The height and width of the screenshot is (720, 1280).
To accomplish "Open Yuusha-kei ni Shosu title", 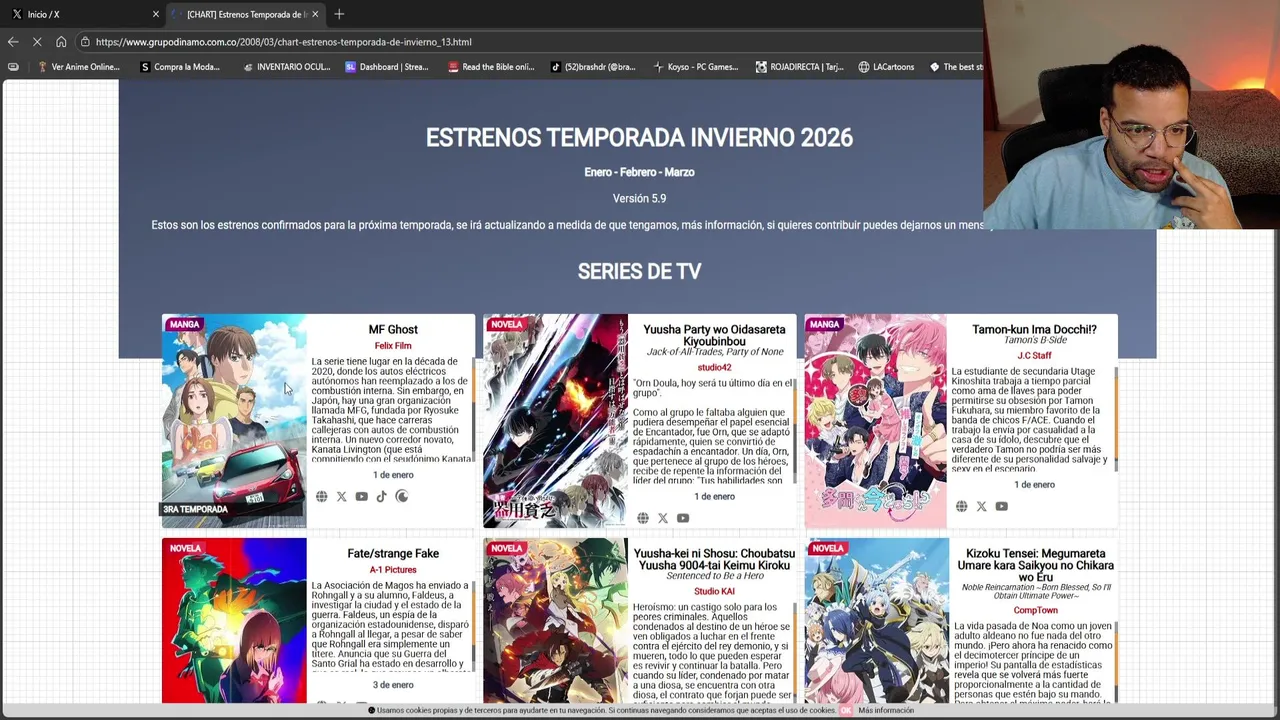I will [x=714, y=559].
